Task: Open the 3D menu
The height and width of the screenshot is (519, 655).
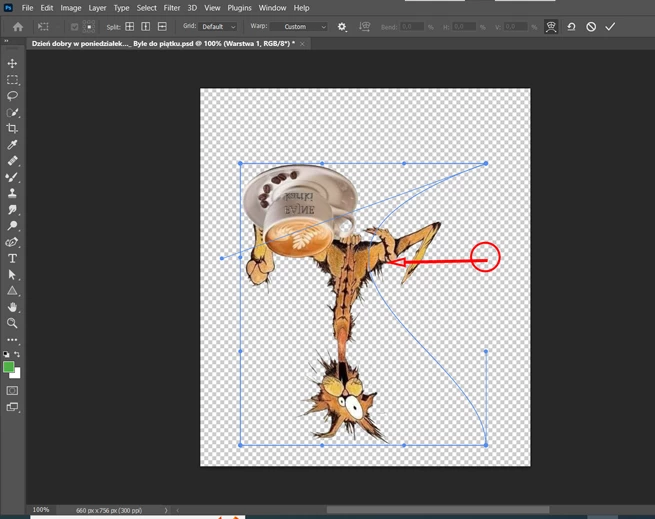Action: [192, 8]
